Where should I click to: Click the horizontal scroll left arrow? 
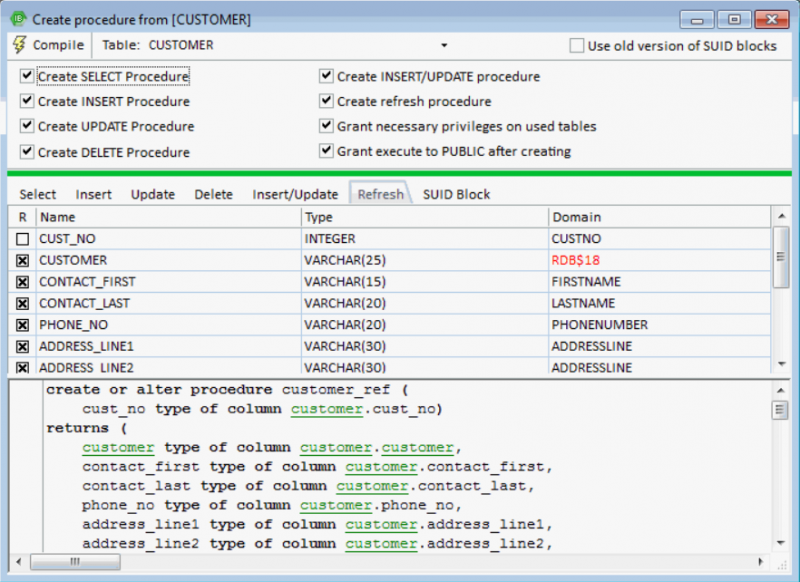tap(19, 562)
